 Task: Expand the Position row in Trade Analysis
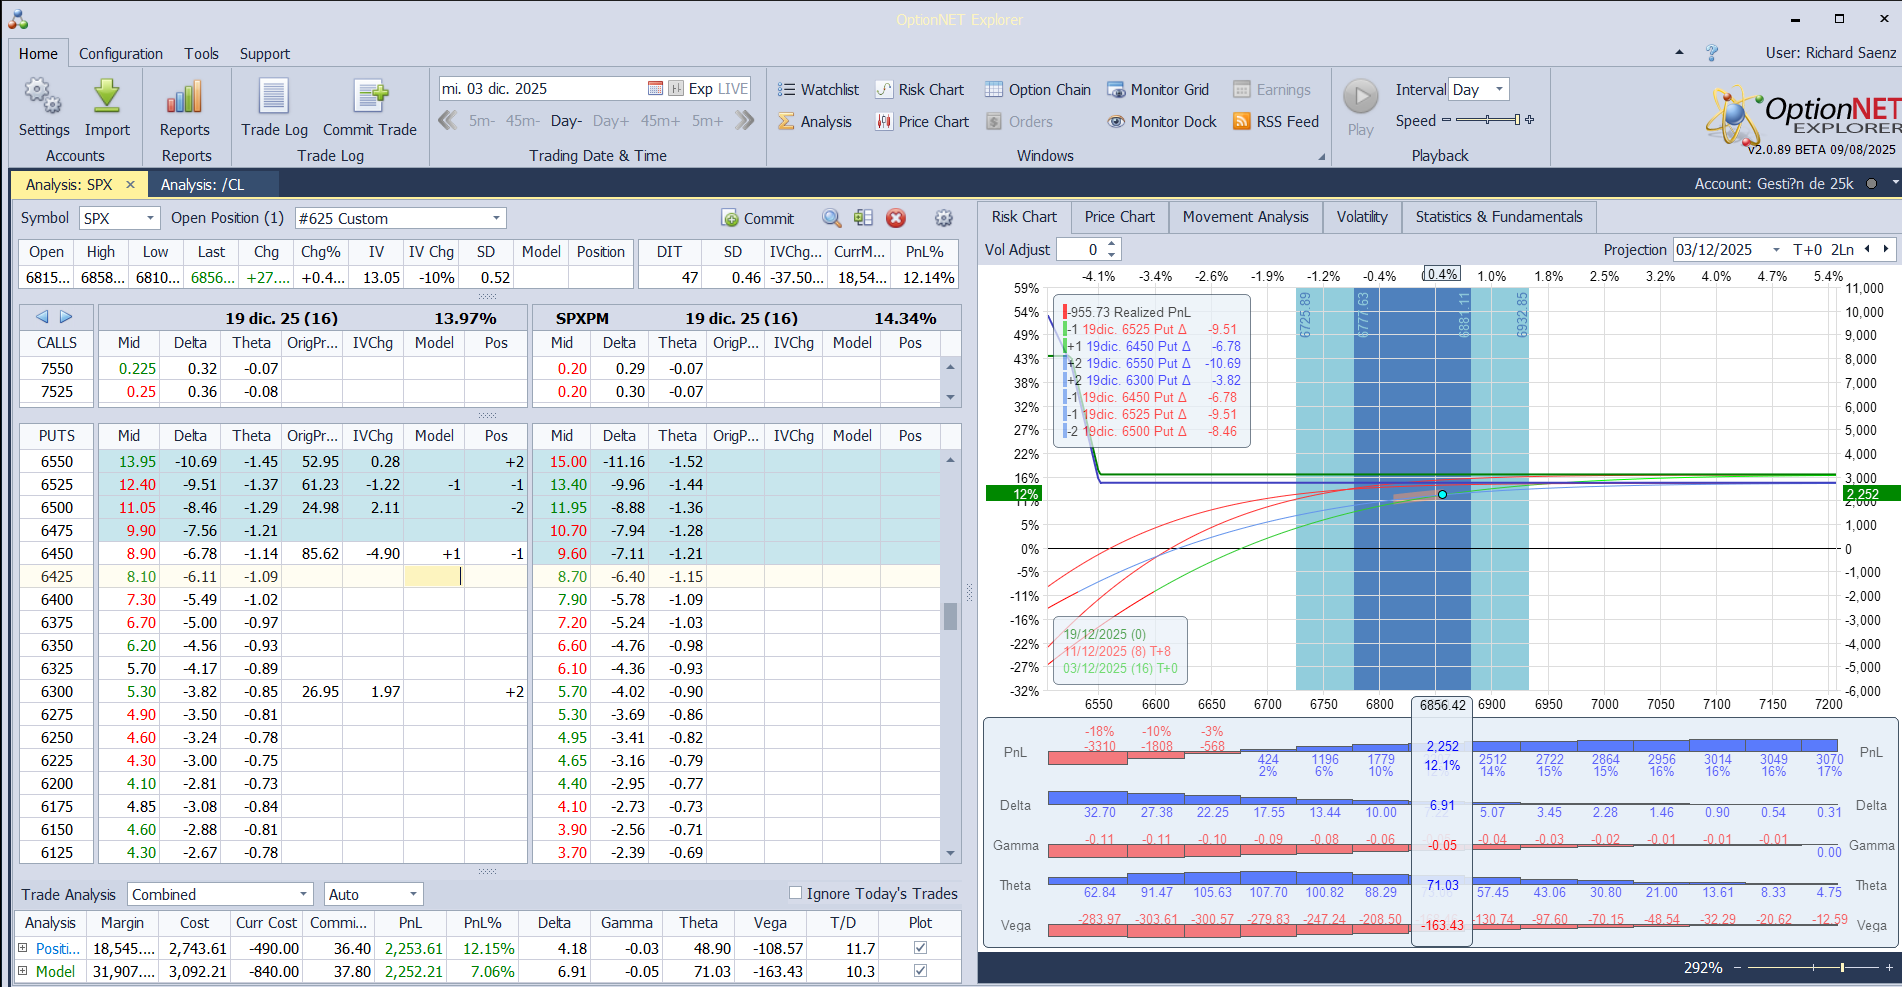pos(22,948)
